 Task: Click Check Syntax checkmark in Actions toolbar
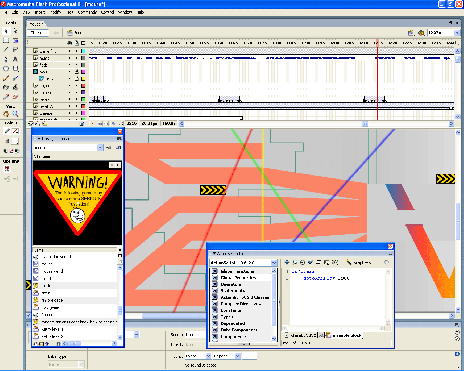(310, 262)
